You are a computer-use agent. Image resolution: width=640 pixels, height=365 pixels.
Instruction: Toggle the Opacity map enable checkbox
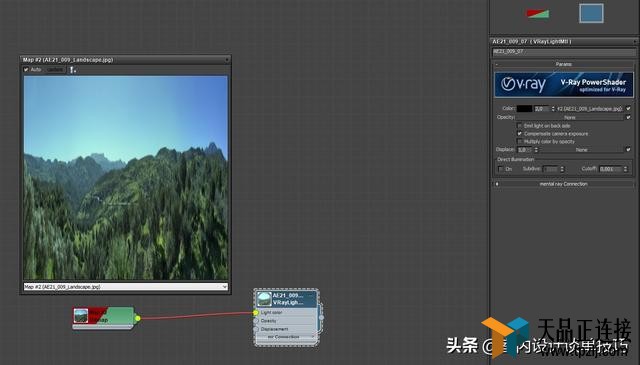[628, 117]
